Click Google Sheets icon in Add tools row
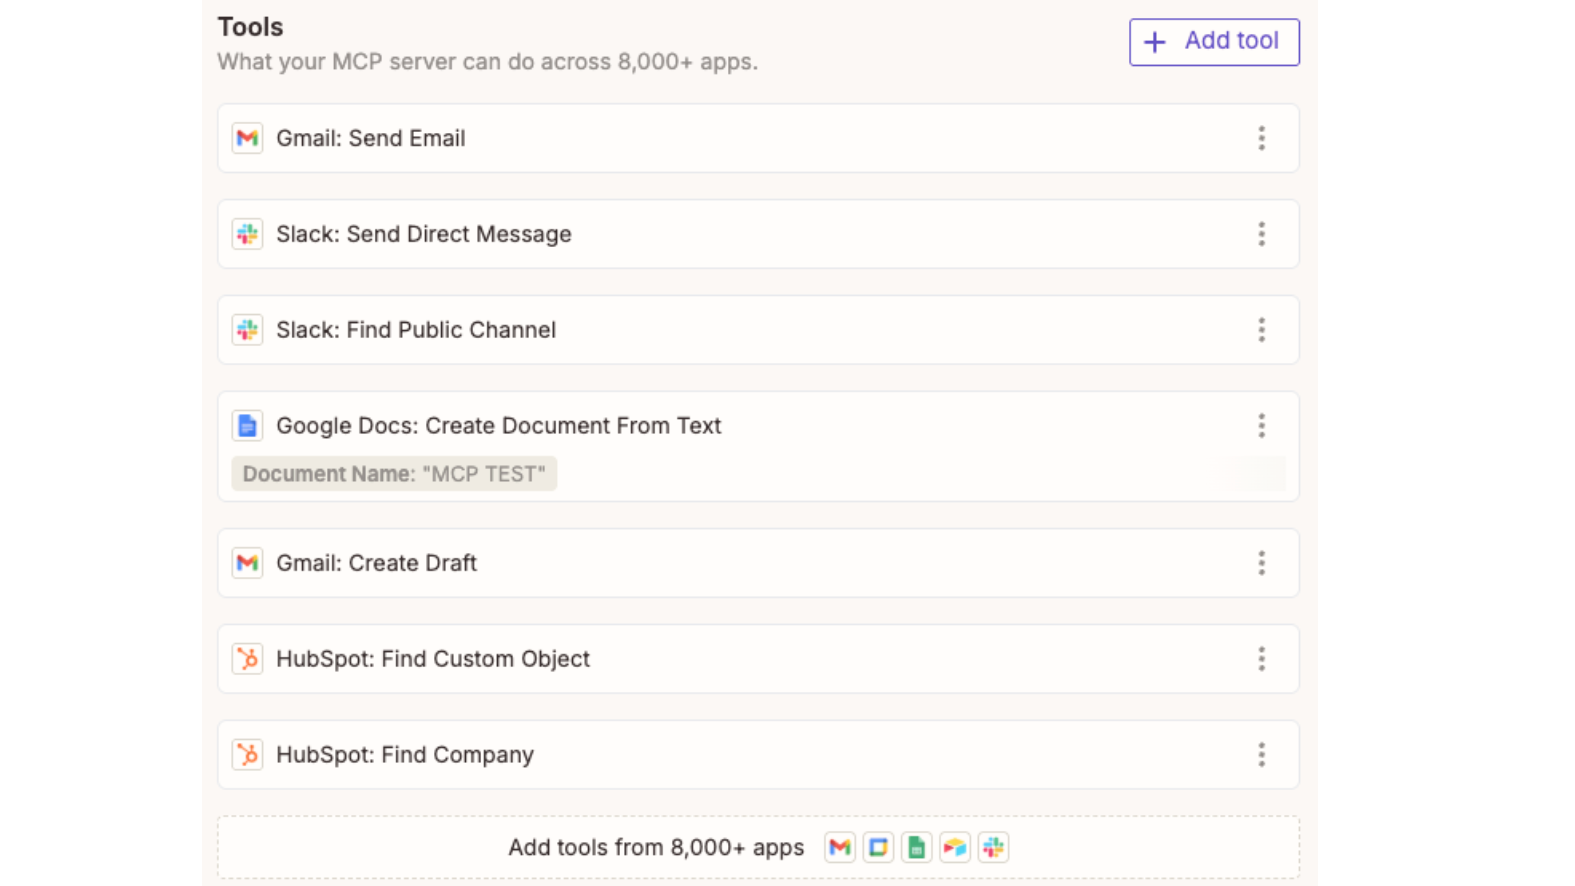Image resolution: width=1575 pixels, height=886 pixels. point(916,848)
